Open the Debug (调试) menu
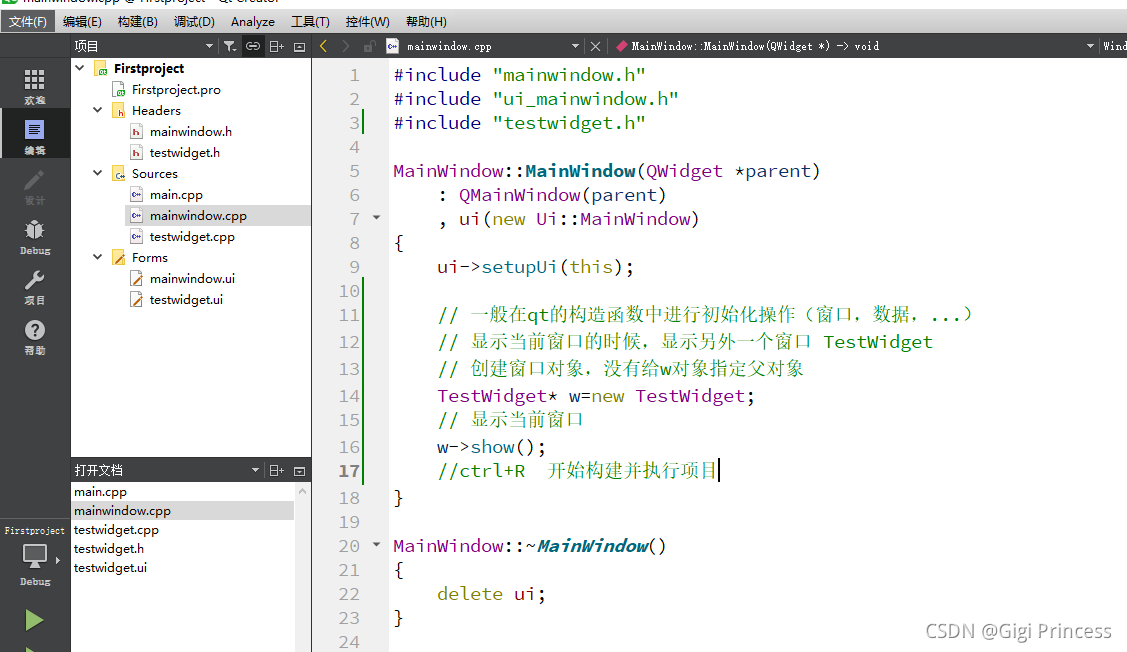This screenshot has height=652, width=1127. [x=194, y=22]
